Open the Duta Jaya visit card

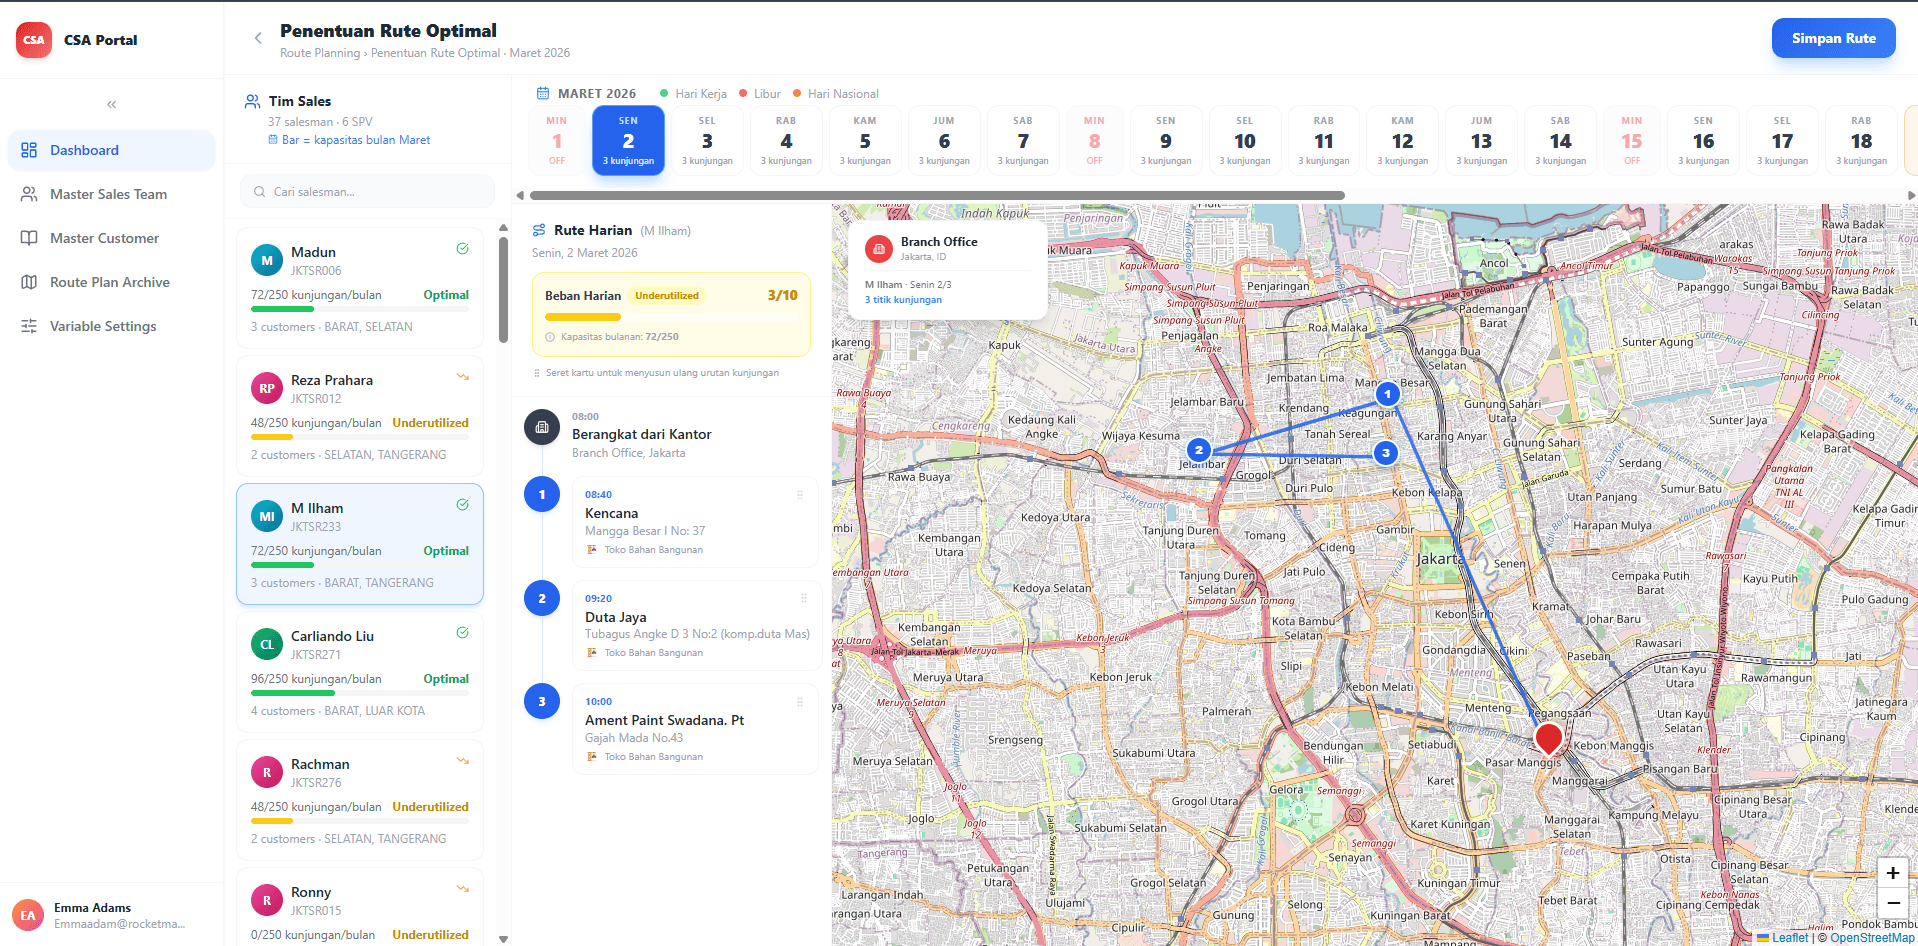(x=696, y=625)
